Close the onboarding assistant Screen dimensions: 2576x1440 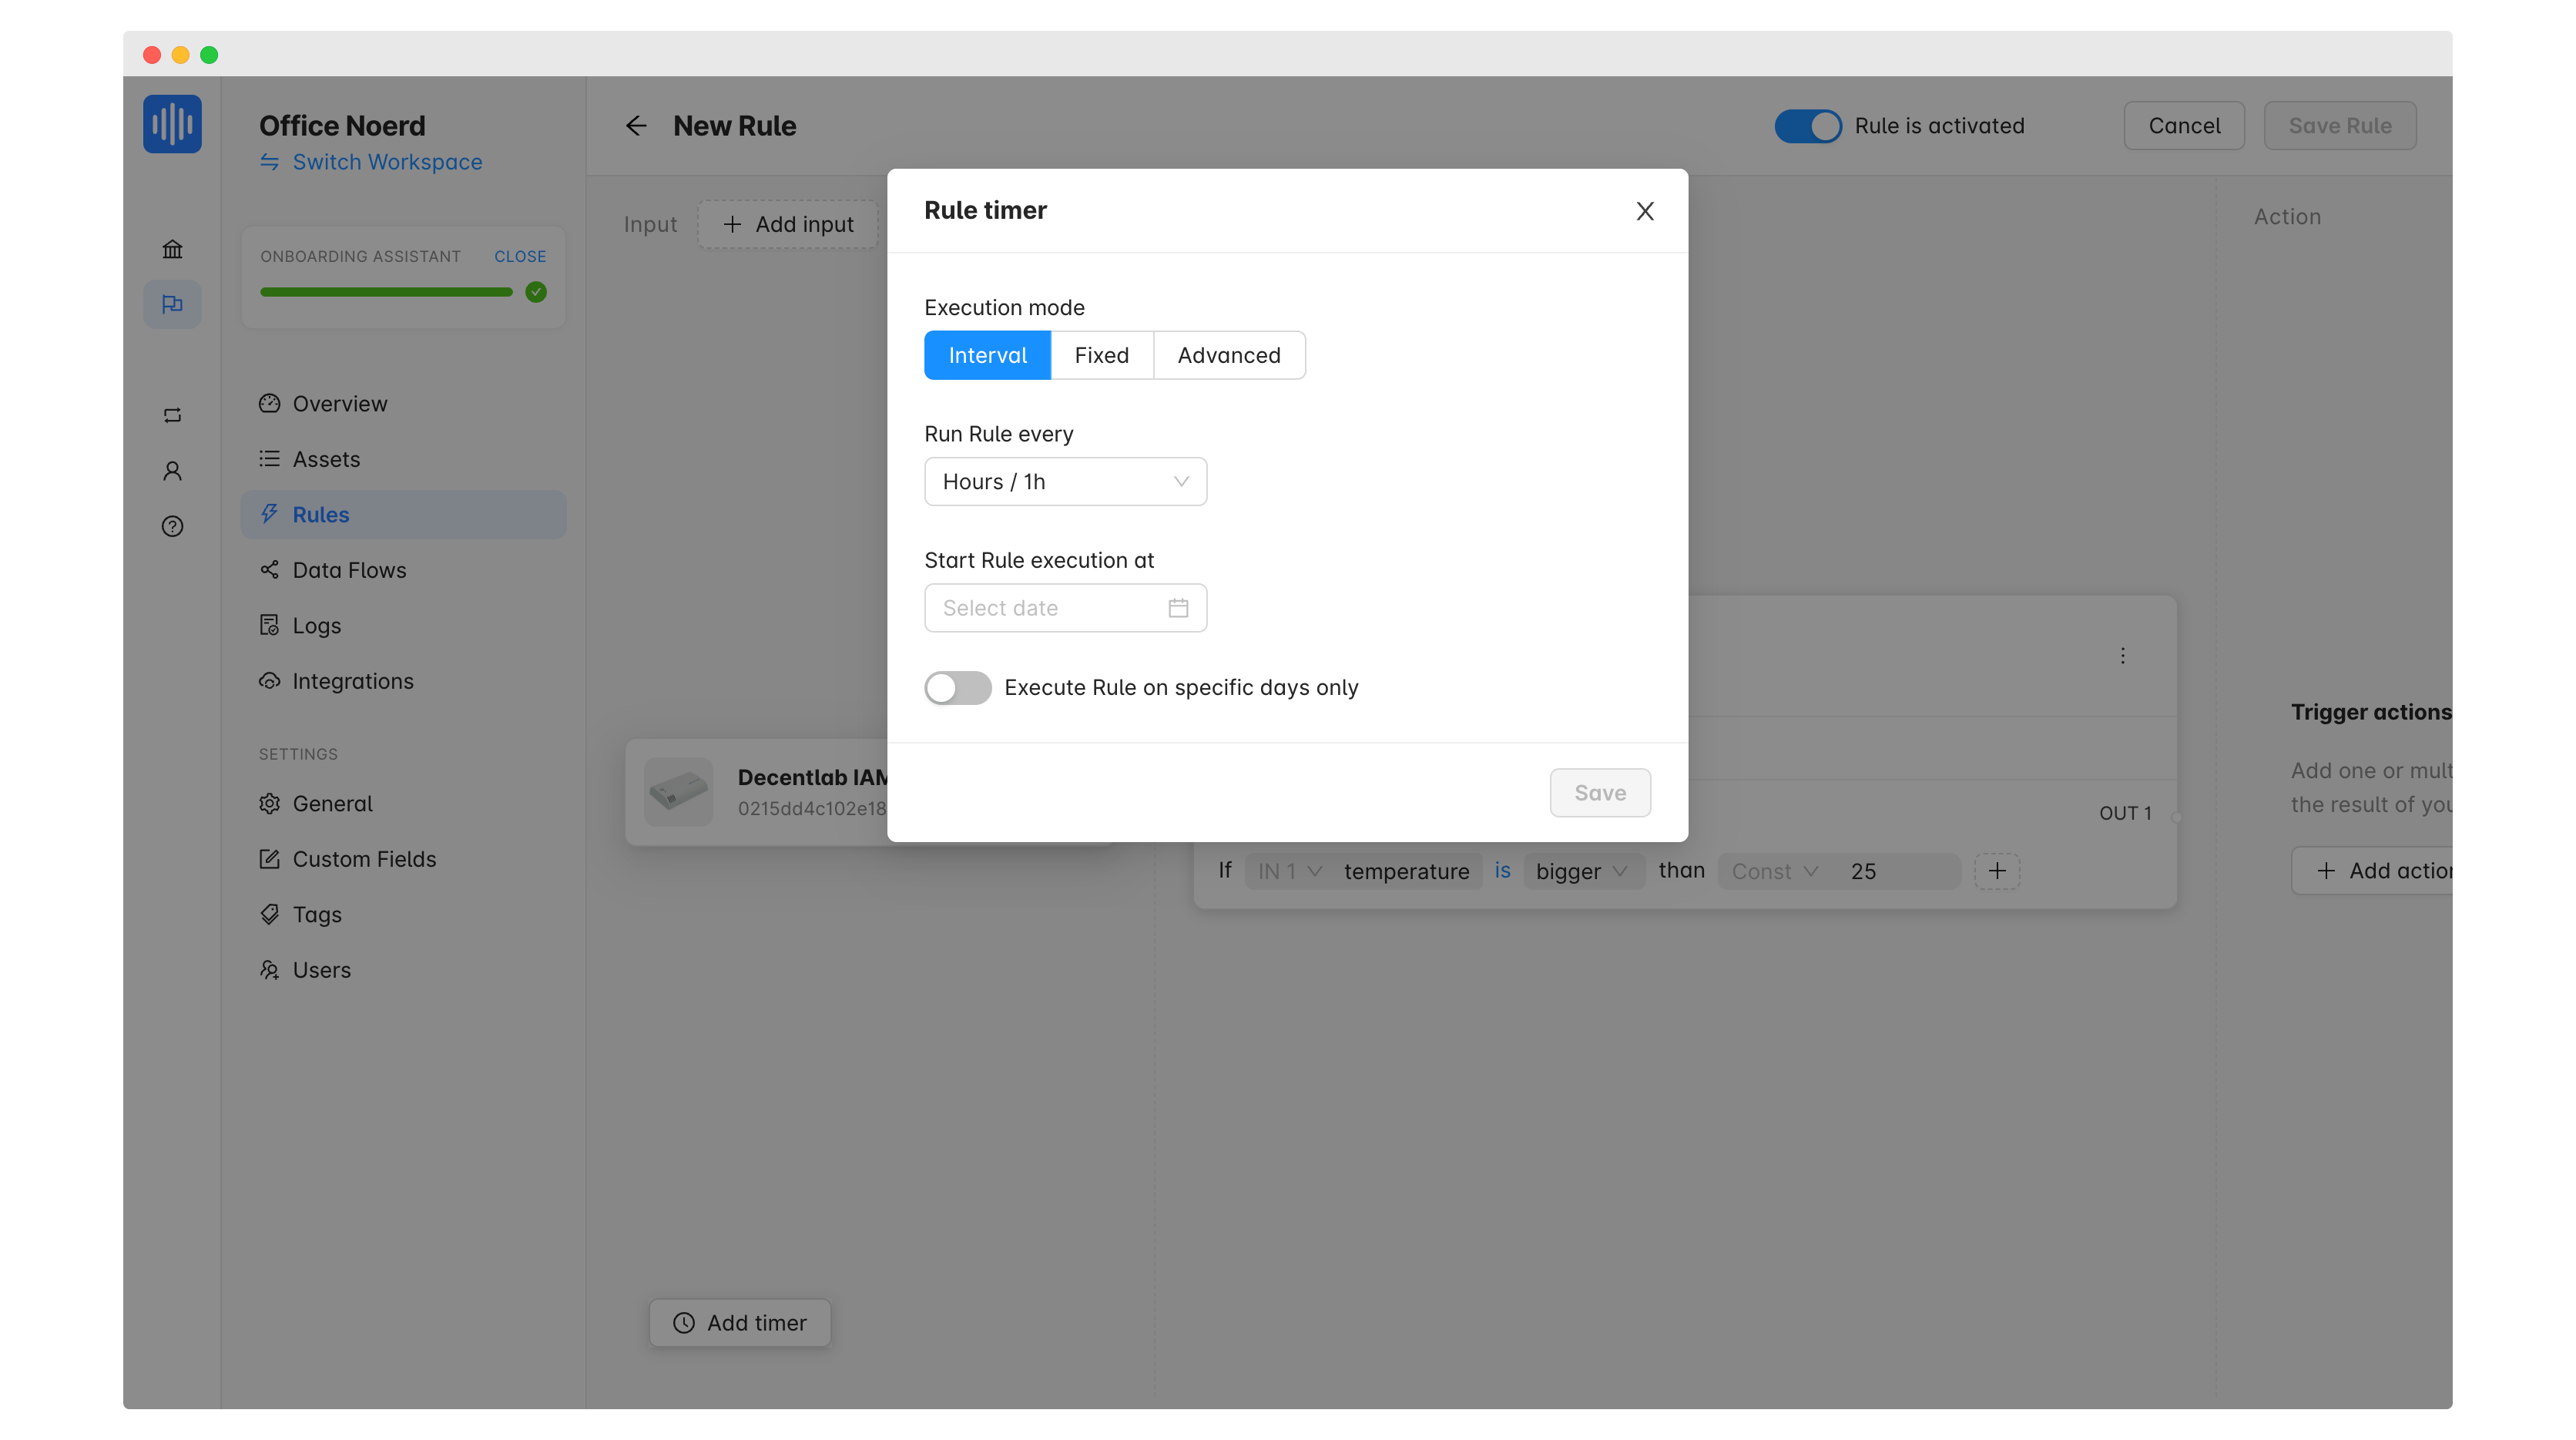520,257
